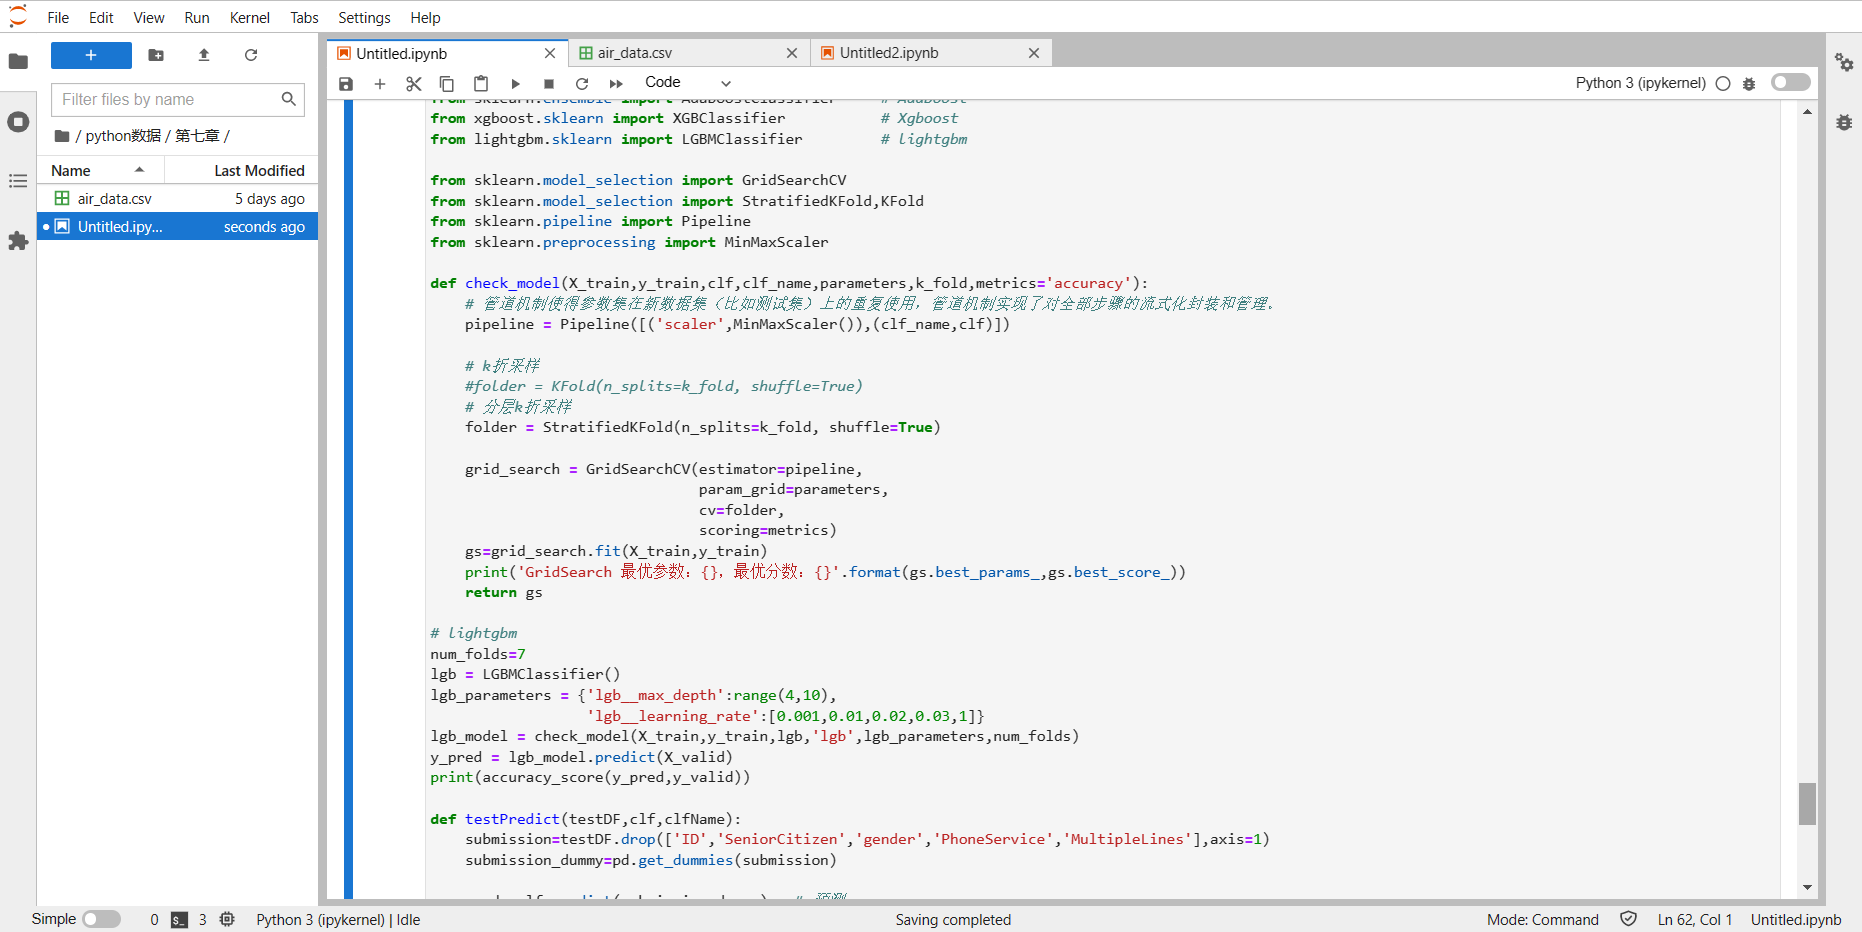Click the Python 3 (ipykernel) kernel name
The image size is (1862, 932).
(1640, 83)
